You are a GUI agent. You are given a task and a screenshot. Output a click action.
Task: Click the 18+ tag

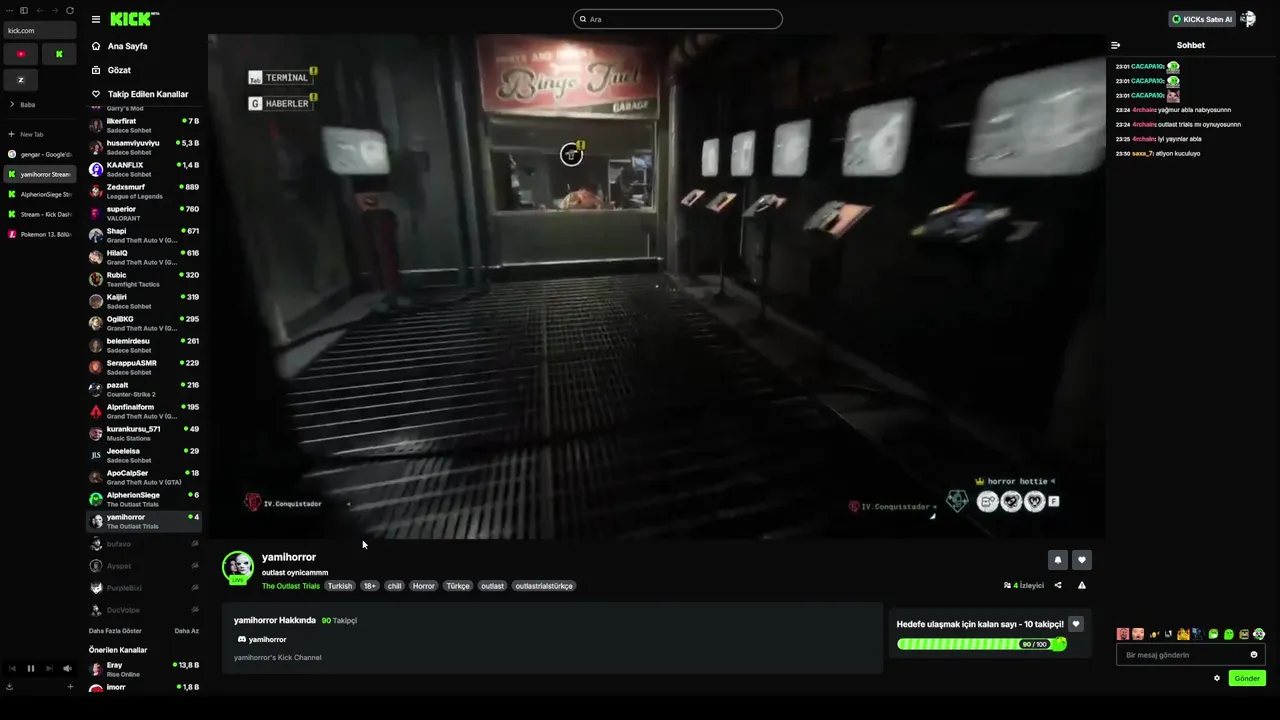(369, 586)
